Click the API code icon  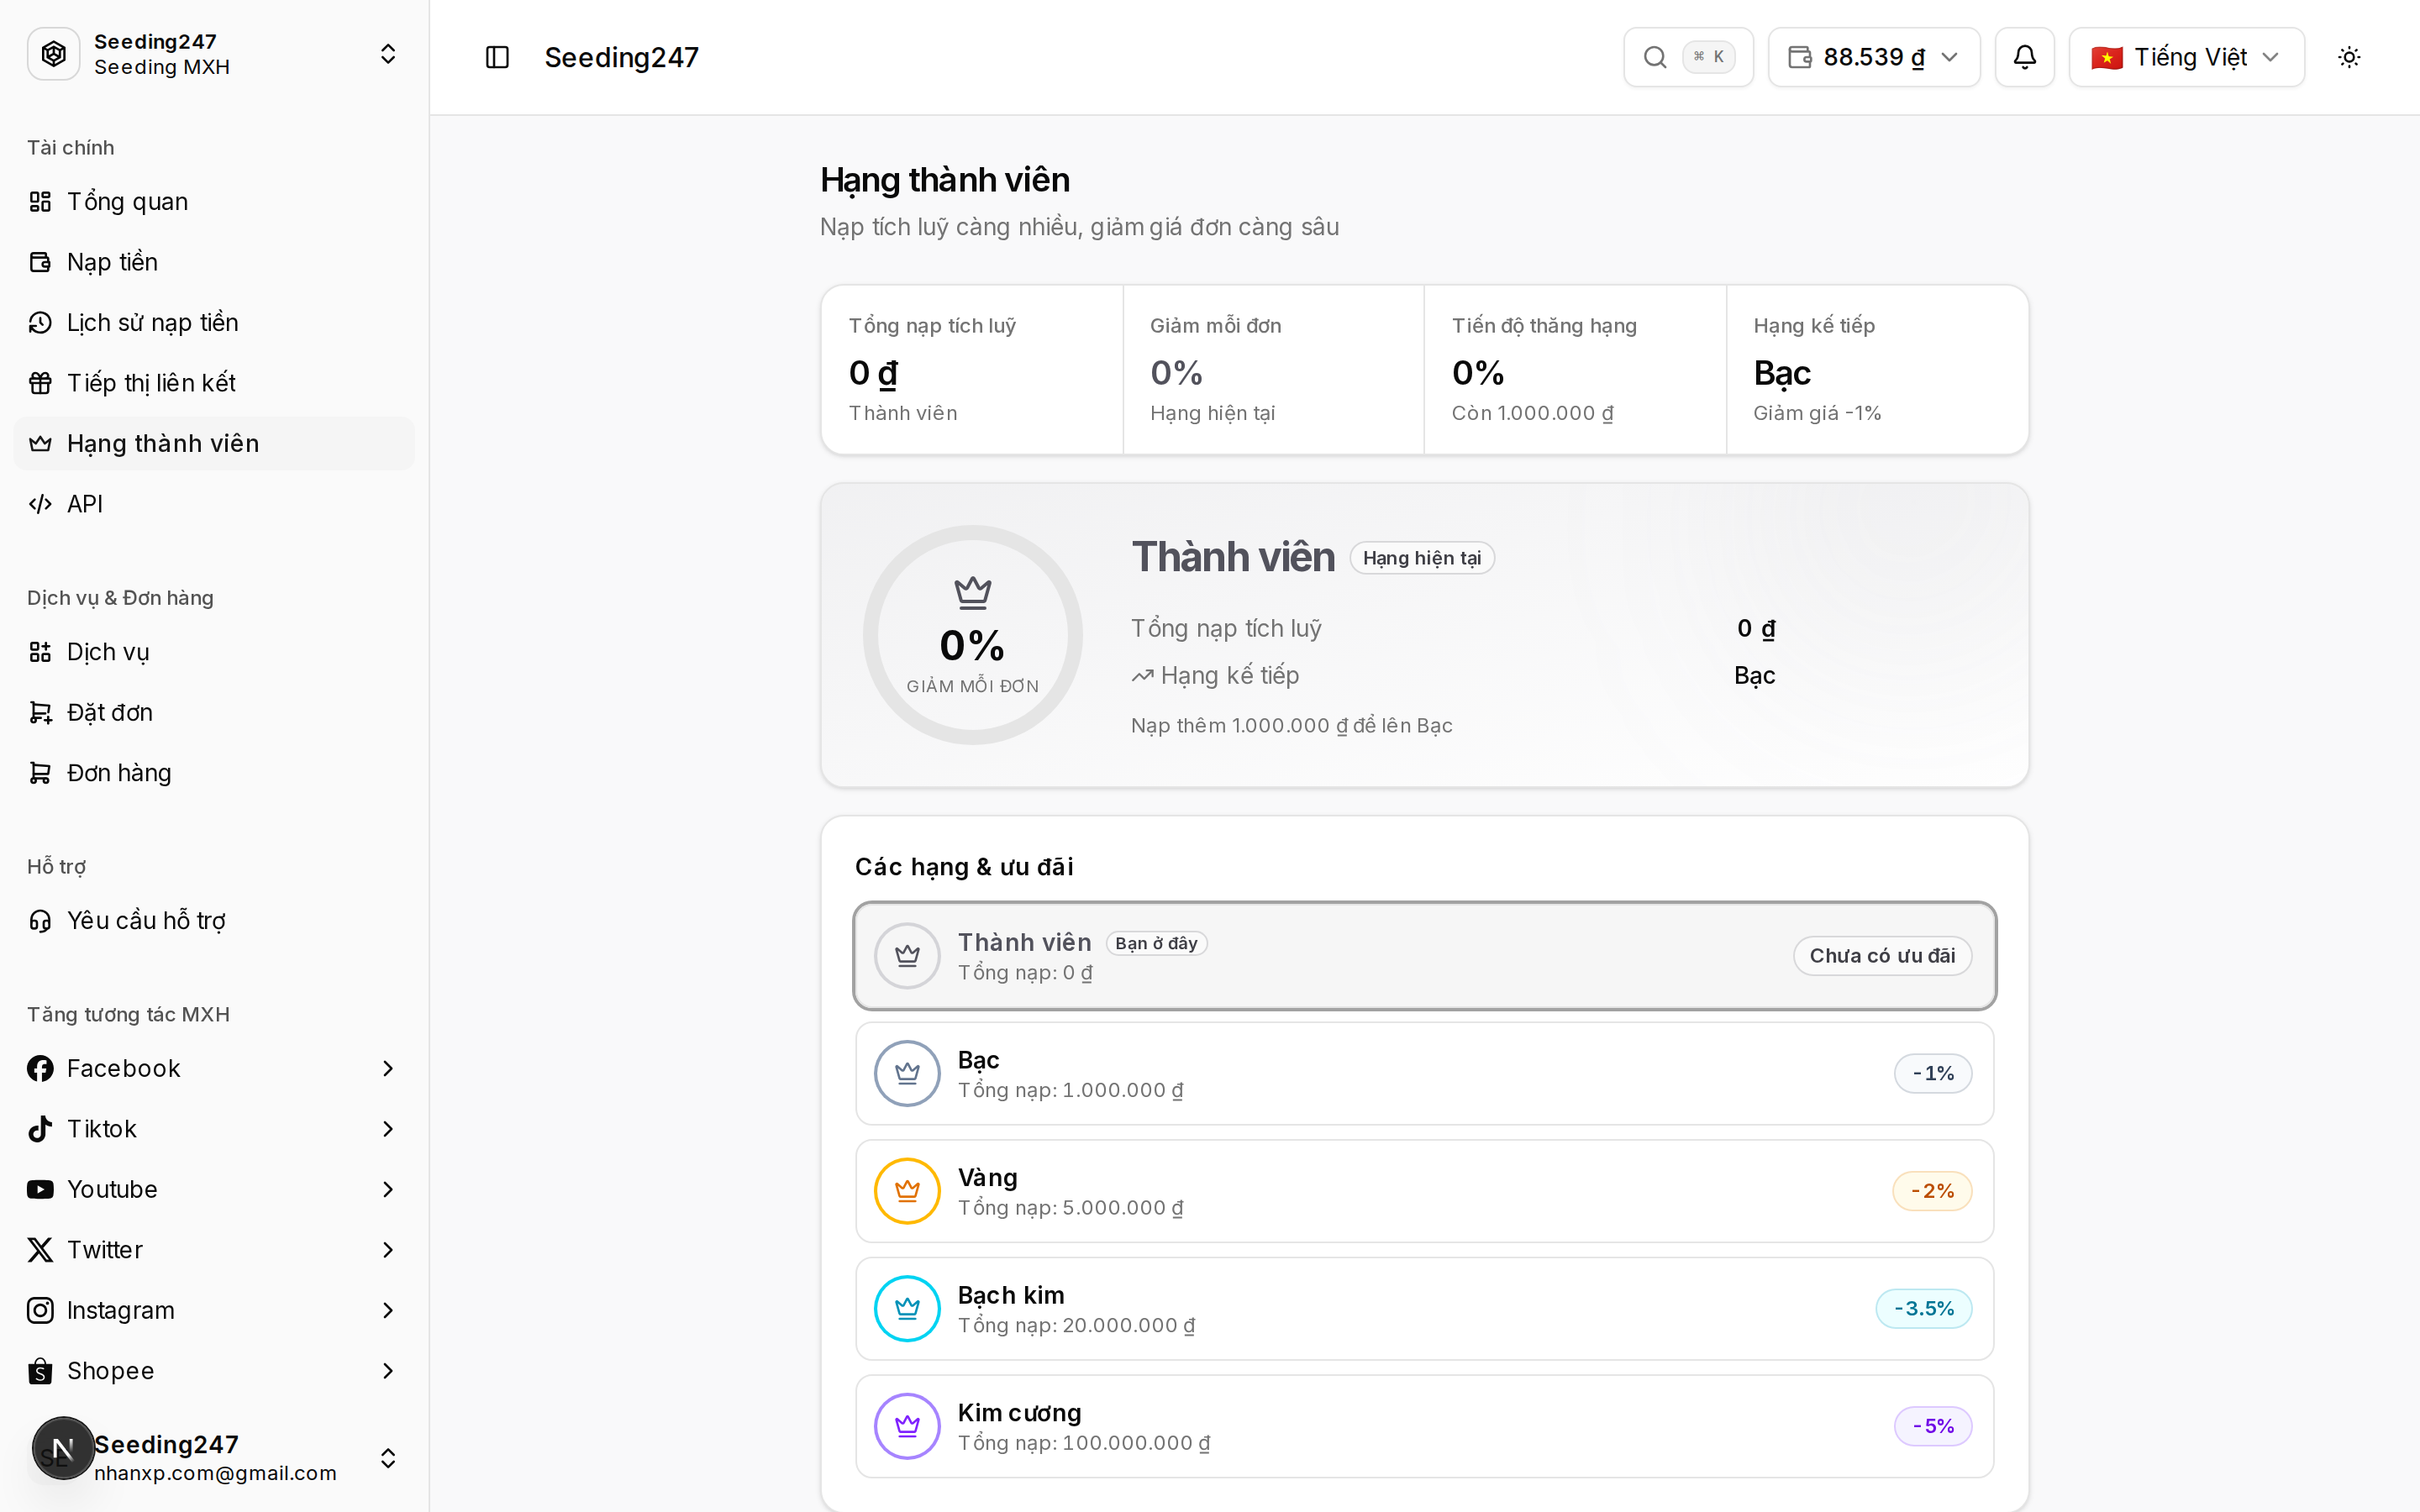pos(40,504)
